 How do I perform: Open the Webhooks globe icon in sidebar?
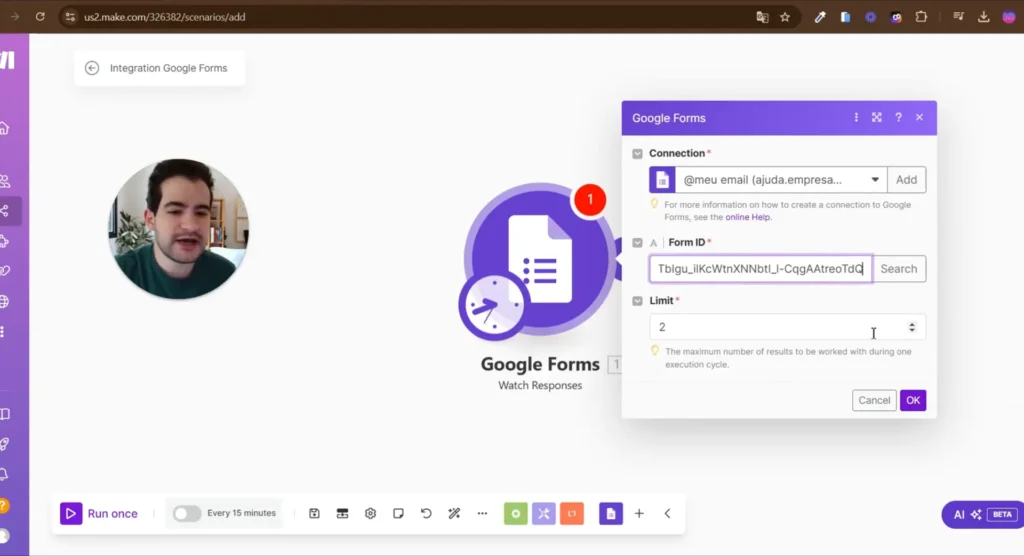pyautogui.click(x=5, y=301)
